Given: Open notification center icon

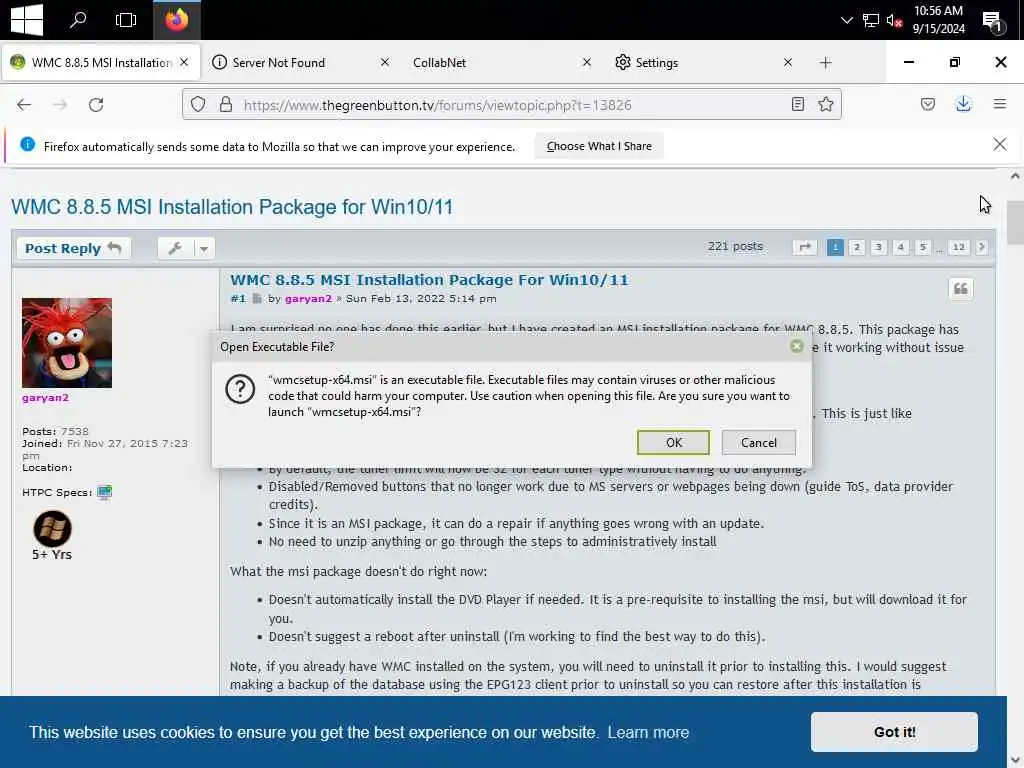Looking at the screenshot, I should (992, 21).
